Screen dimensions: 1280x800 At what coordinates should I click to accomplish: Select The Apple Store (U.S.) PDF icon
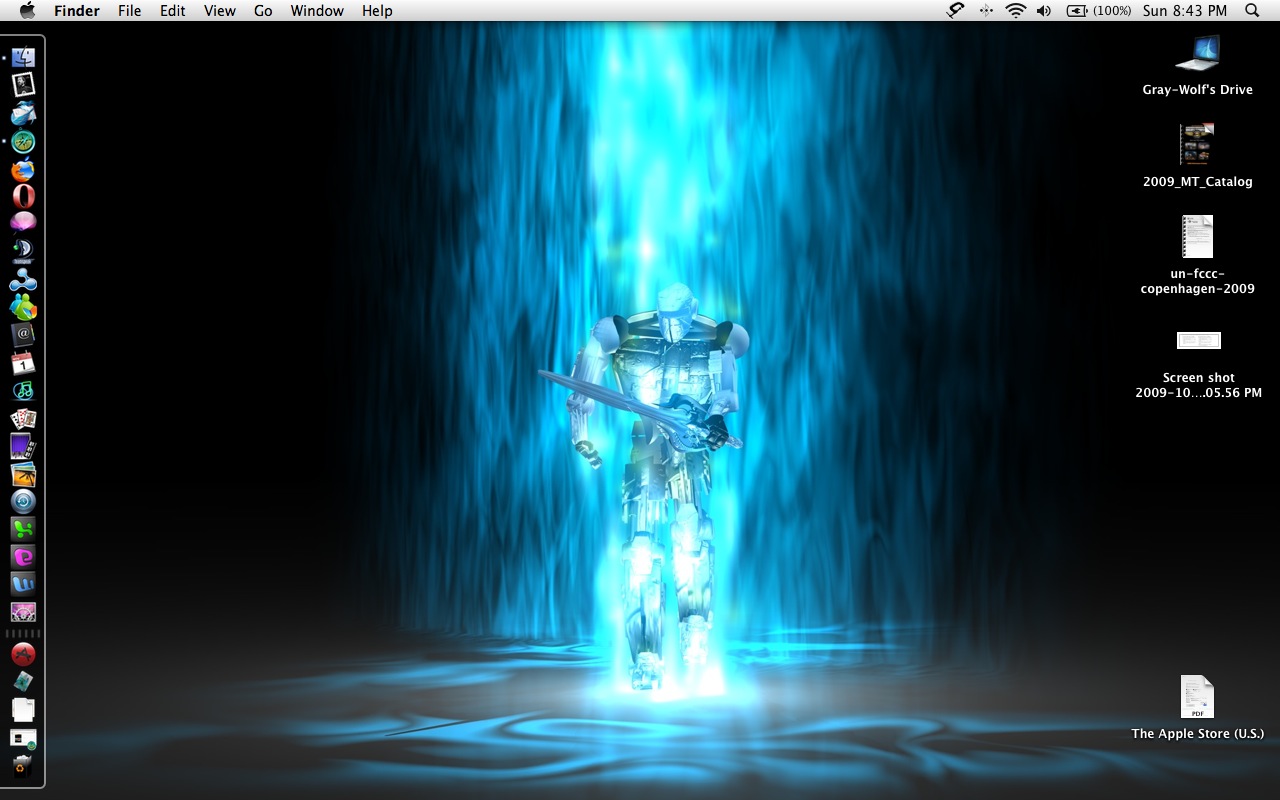click(1197, 697)
